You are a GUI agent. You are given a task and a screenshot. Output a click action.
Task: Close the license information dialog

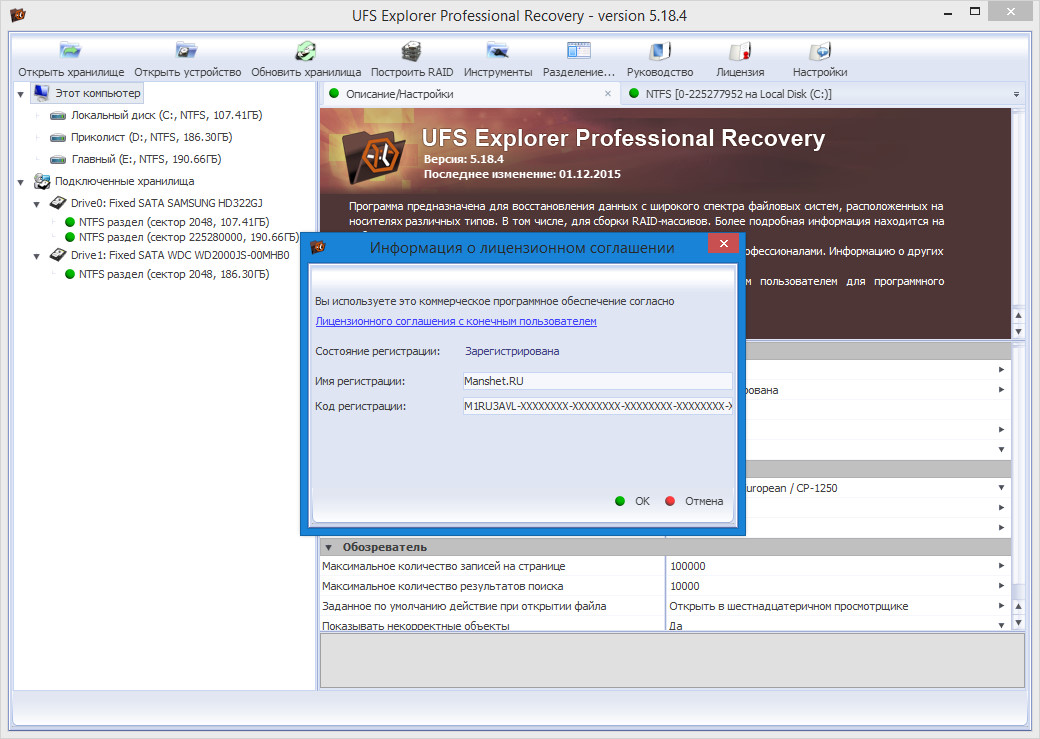[x=724, y=243]
